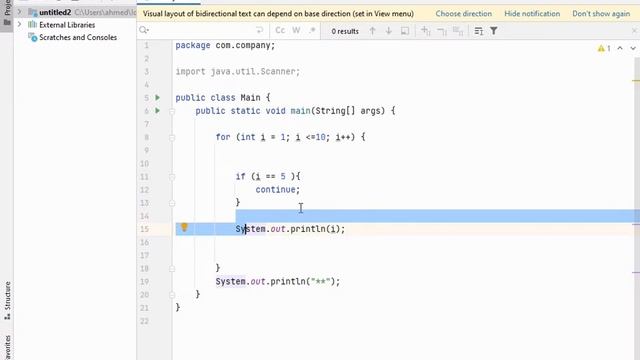This screenshot has width=640, height=360.
Task: Add selection for next occurrence icon
Action: pyautogui.click(x=426, y=31)
